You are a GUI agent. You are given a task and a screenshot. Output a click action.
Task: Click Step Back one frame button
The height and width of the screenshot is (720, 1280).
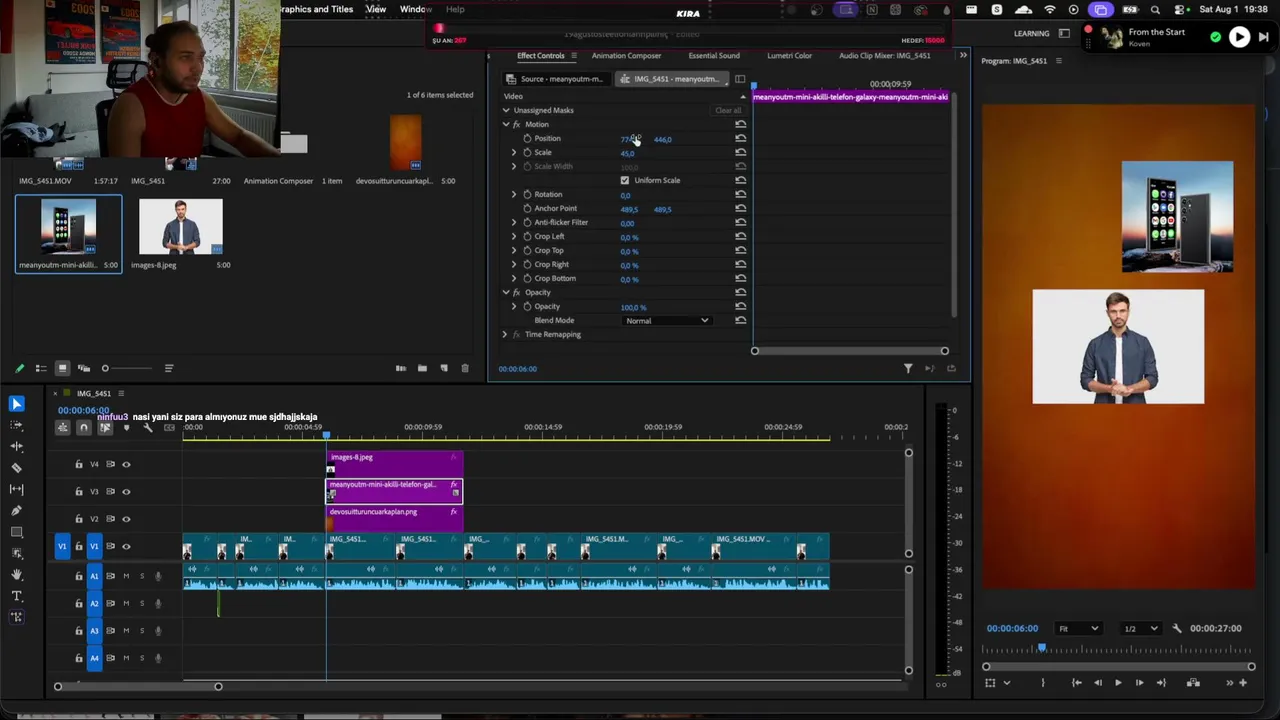tap(1098, 683)
